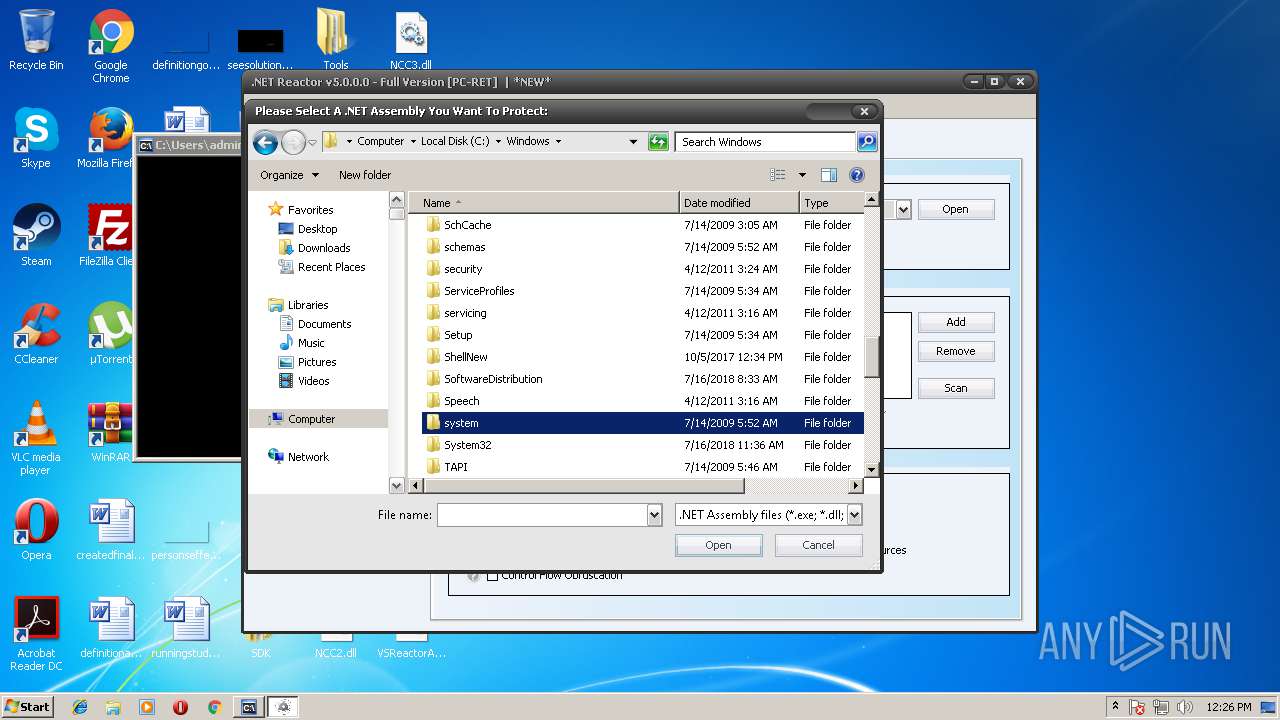This screenshot has width=1280, height=720.
Task: Click the search magnifier icon
Action: [x=867, y=142]
